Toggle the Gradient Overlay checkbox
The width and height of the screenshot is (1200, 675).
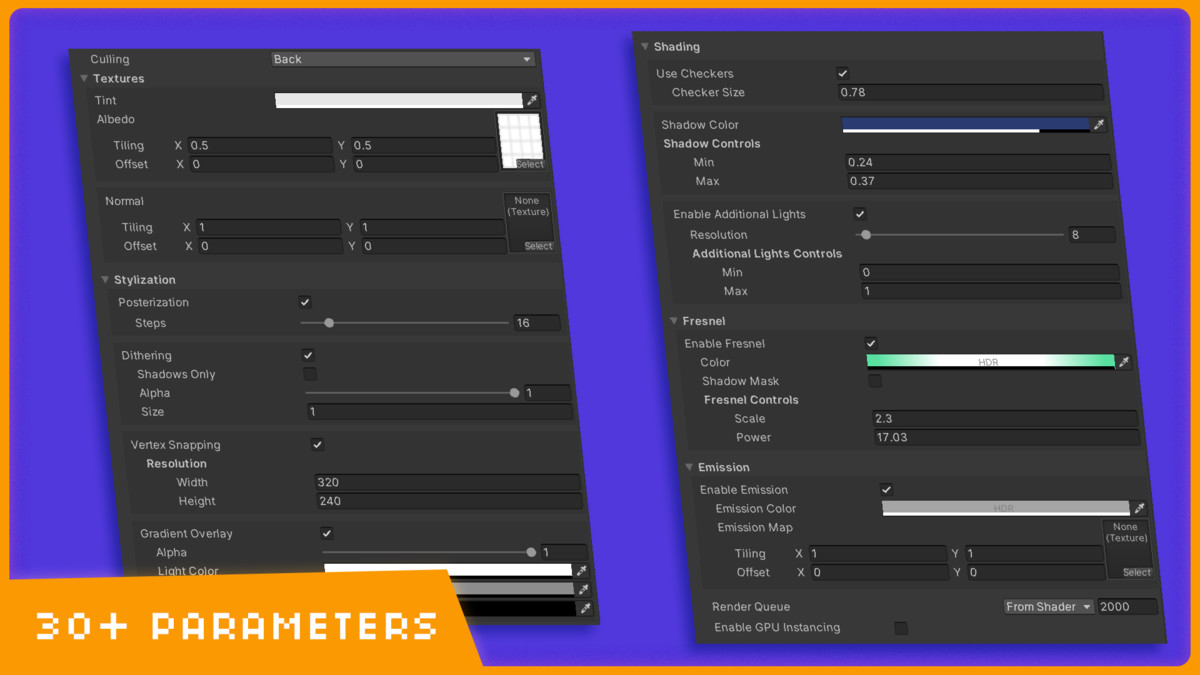click(326, 534)
